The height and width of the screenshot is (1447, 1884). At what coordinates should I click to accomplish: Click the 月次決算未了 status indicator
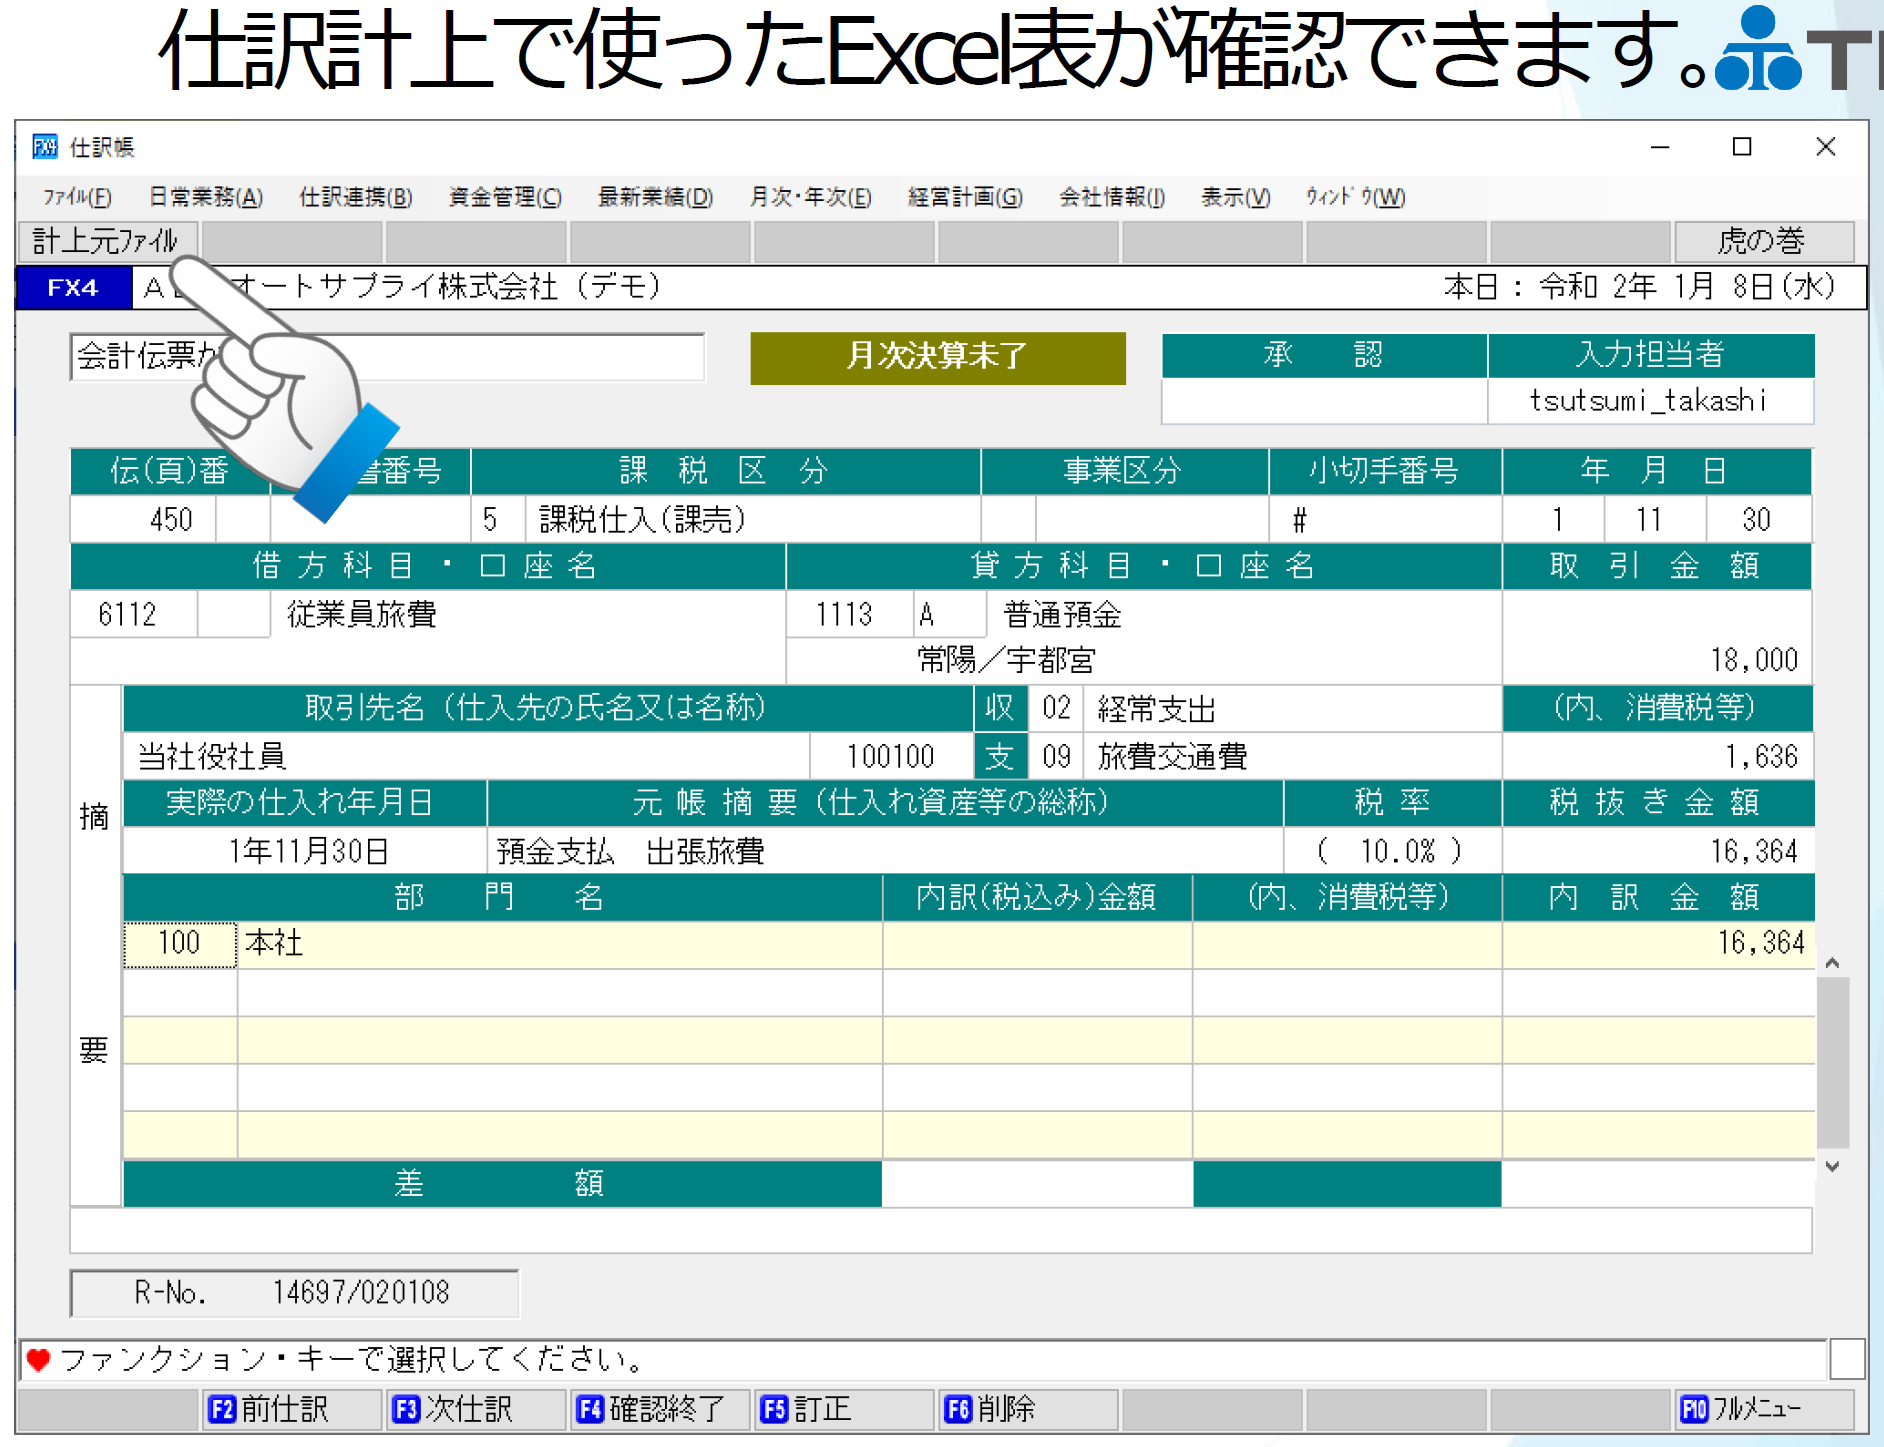click(937, 358)
